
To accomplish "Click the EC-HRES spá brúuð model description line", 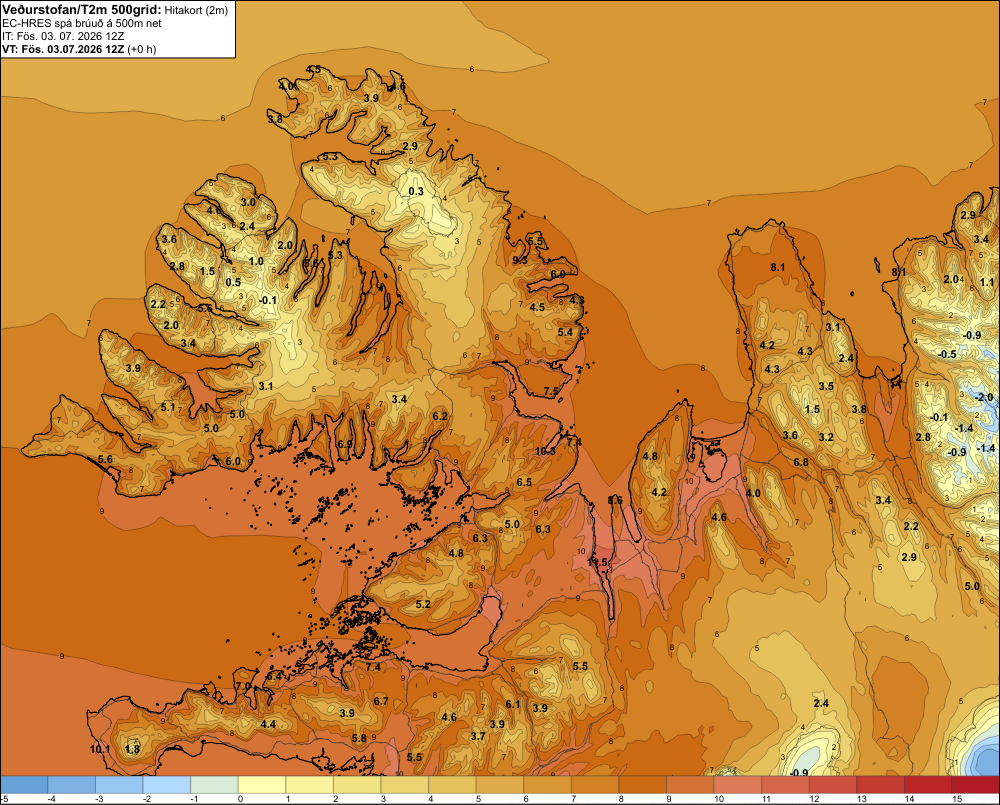I will pos(82,23).
